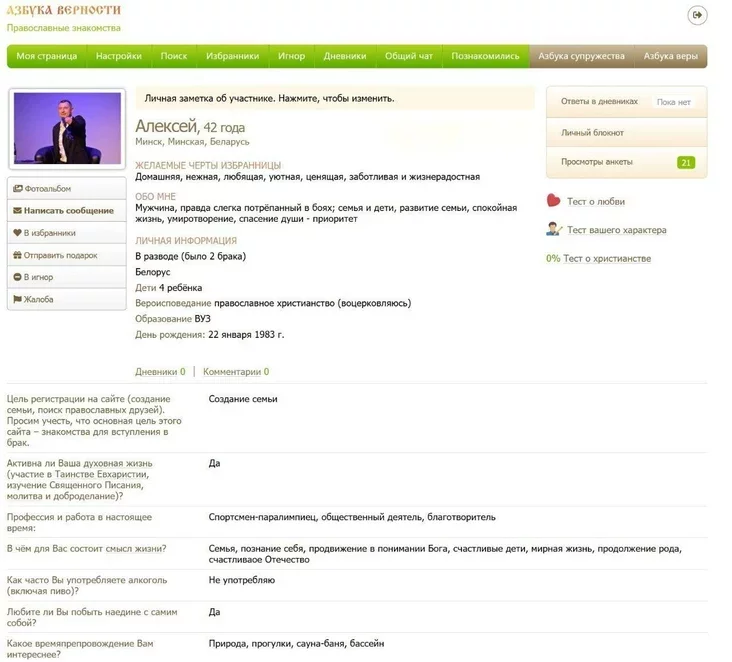Add the profile to В избранники
Screen dimensions: 732x662
[50, 233]
